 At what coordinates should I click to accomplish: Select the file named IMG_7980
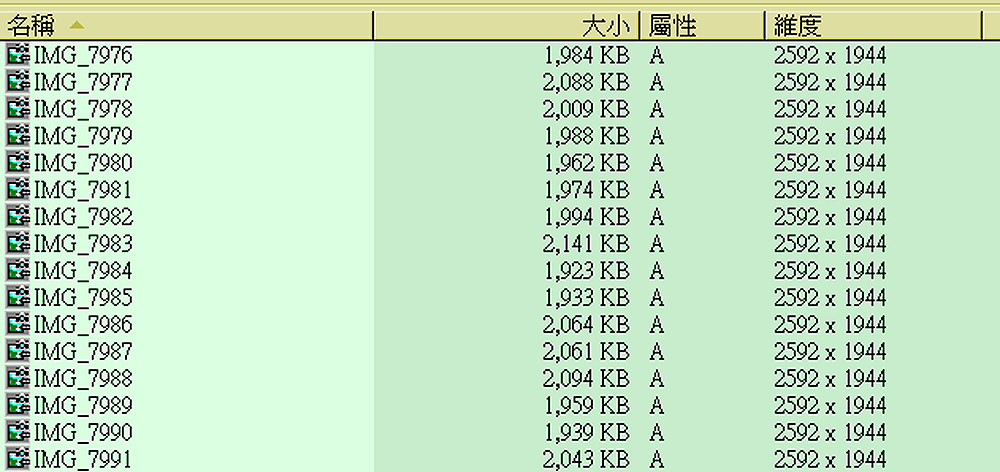pos(83,163)
